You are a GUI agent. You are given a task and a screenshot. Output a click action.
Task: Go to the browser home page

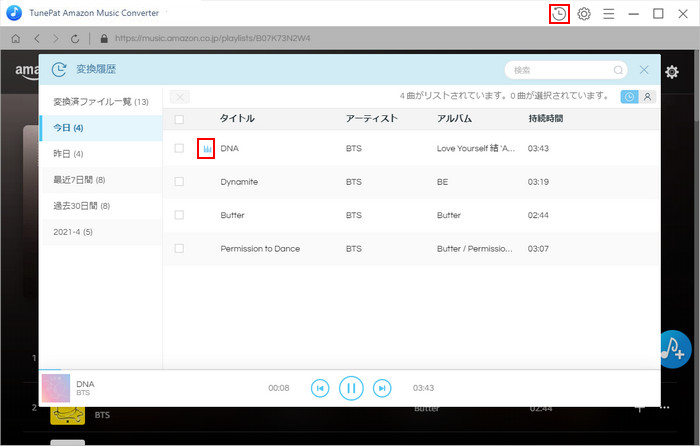click(16, 38)
